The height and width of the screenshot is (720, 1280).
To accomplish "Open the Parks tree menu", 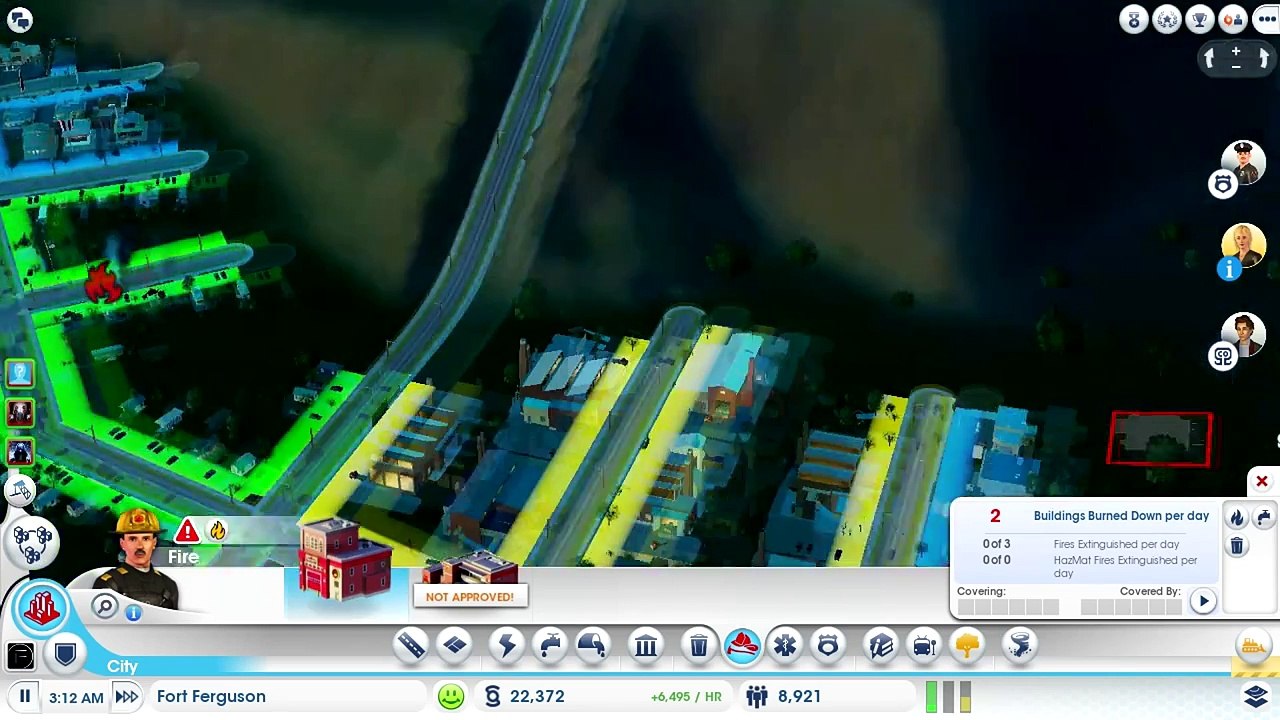I will [x=967, y=645].
